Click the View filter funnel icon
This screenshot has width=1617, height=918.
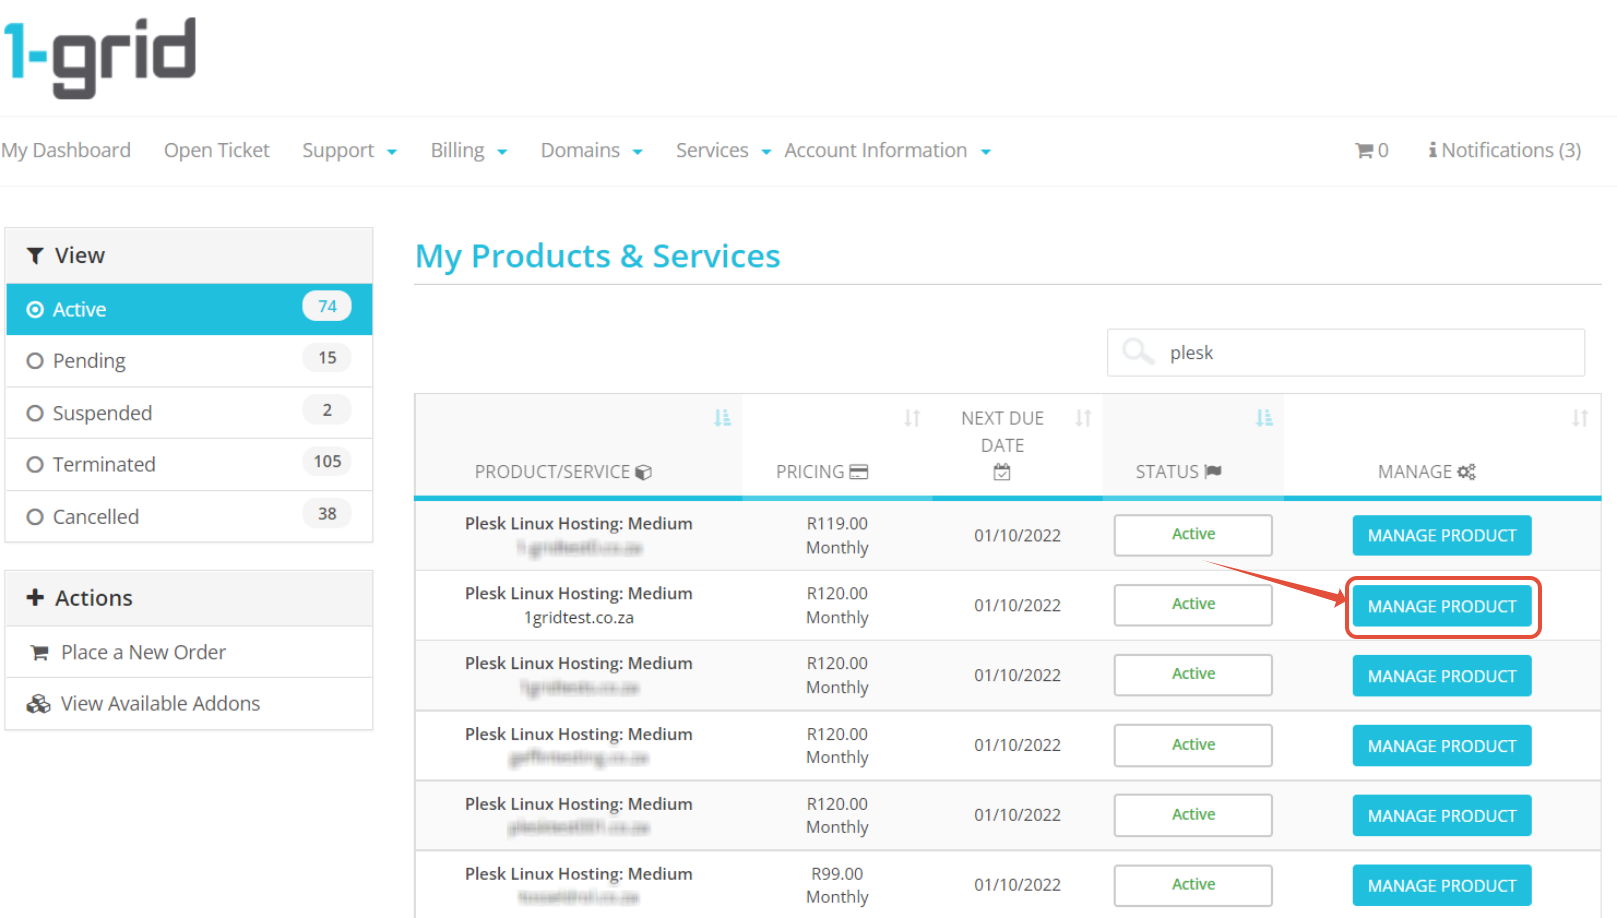tap(35, 256)
